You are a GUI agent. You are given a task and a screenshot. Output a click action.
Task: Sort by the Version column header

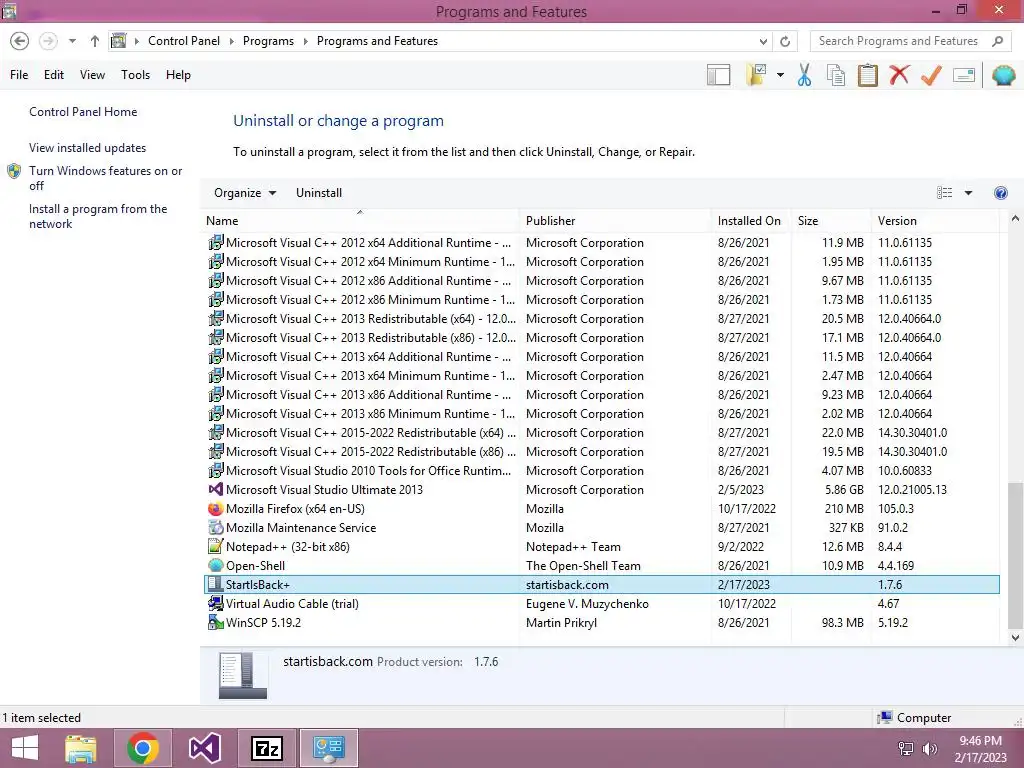[935, 221]
